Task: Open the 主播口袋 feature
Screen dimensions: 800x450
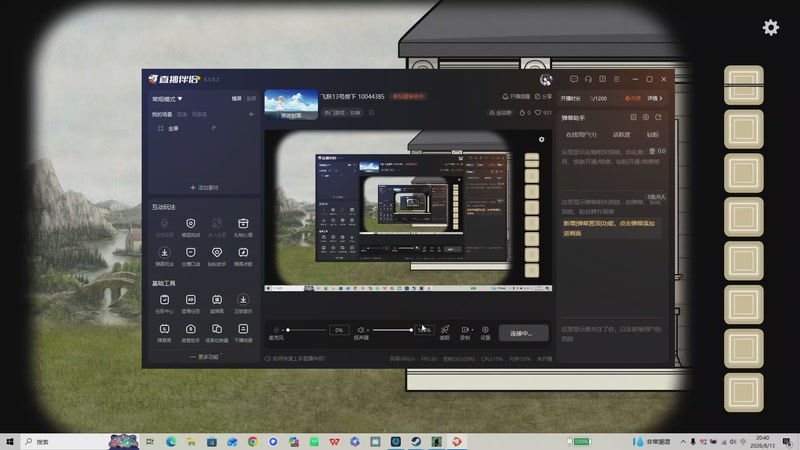Action: pos(190,257)
